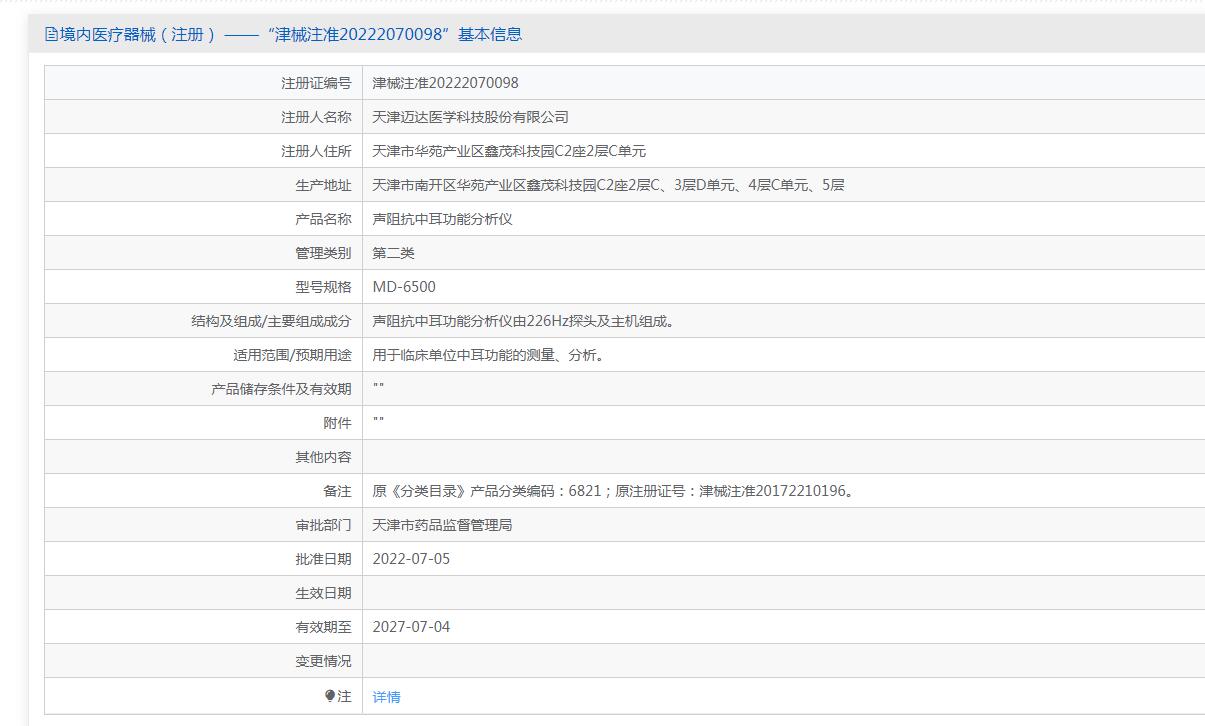Open the 详情 link
This screenshot has height=726, width=1205.
tap(386, 697)
